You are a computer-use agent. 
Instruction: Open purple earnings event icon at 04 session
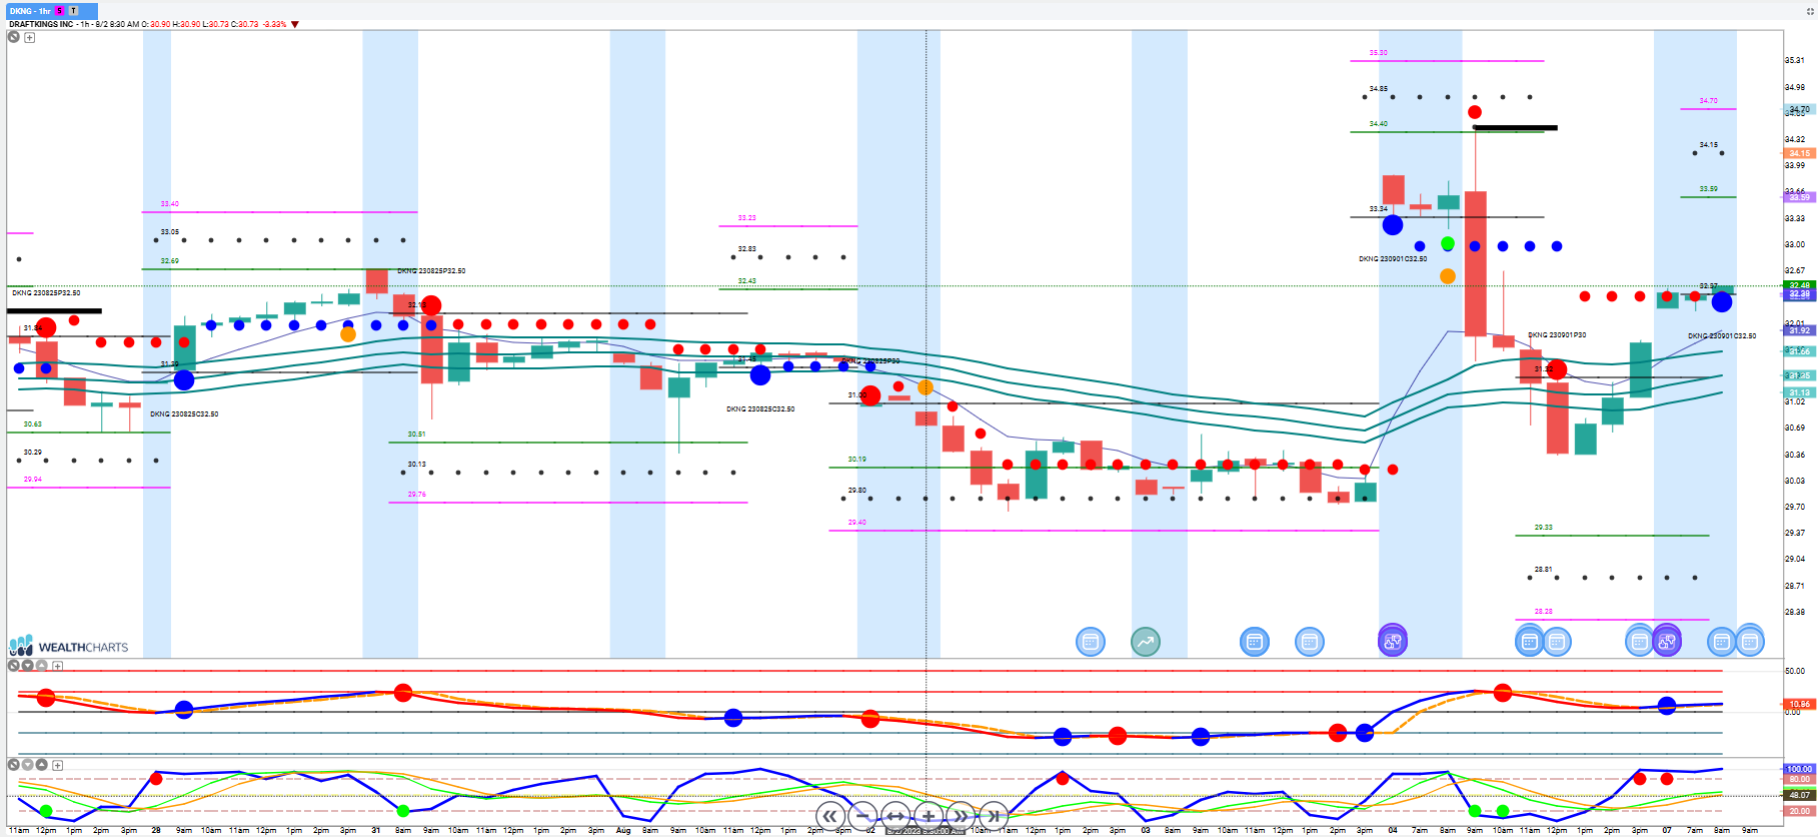tap(1392, 641)
